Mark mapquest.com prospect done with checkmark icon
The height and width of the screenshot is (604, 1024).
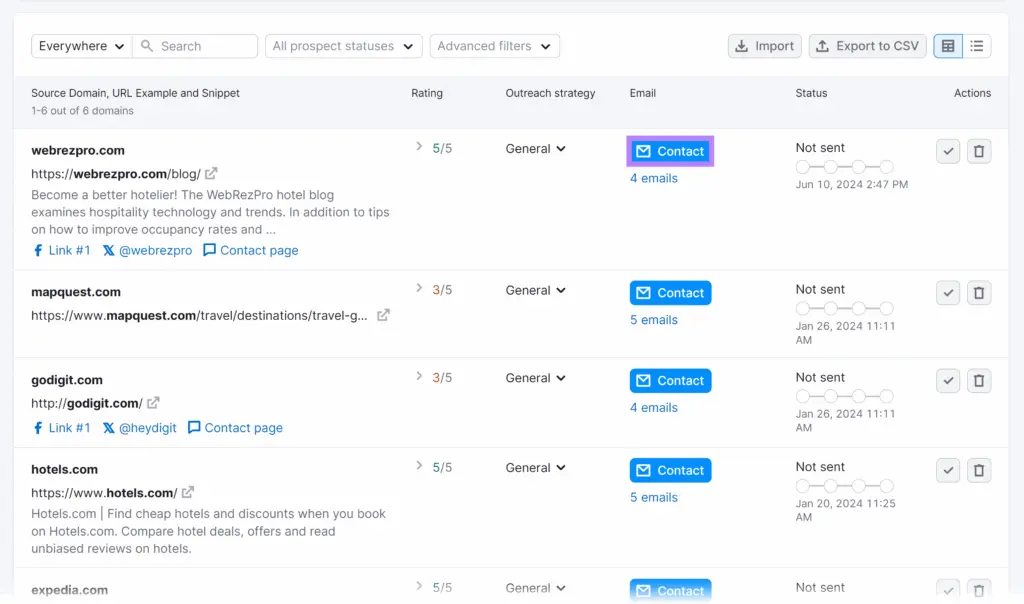948,293
